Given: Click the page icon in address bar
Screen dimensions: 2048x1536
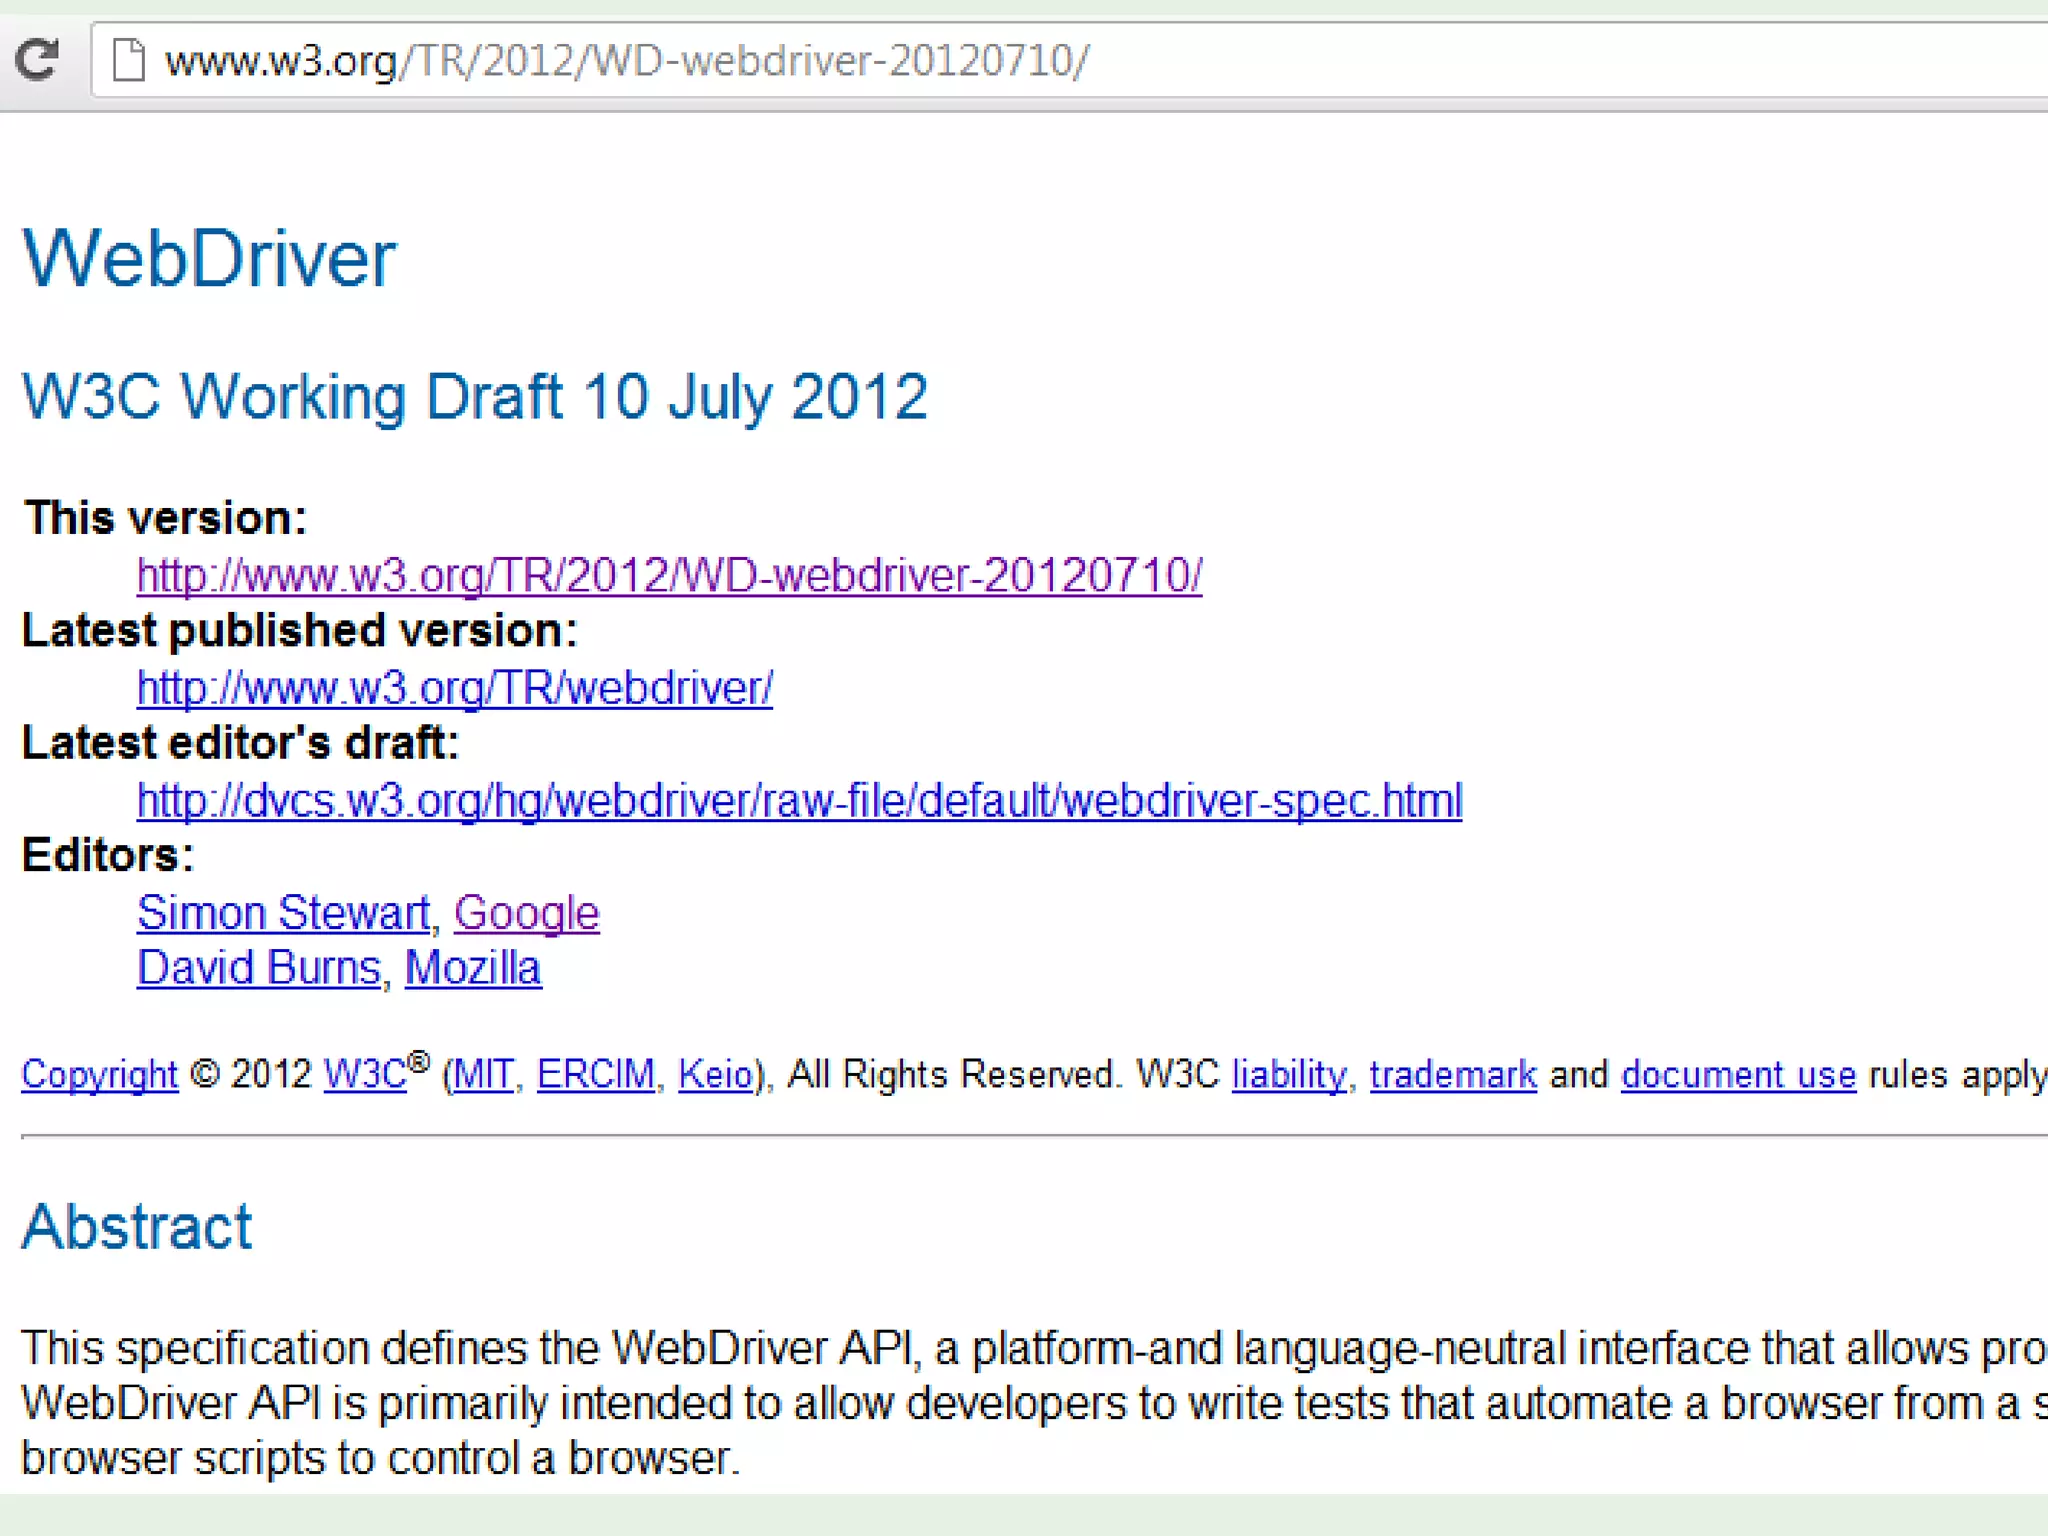Looking at the screenshot, I should (x=128, y=60).
